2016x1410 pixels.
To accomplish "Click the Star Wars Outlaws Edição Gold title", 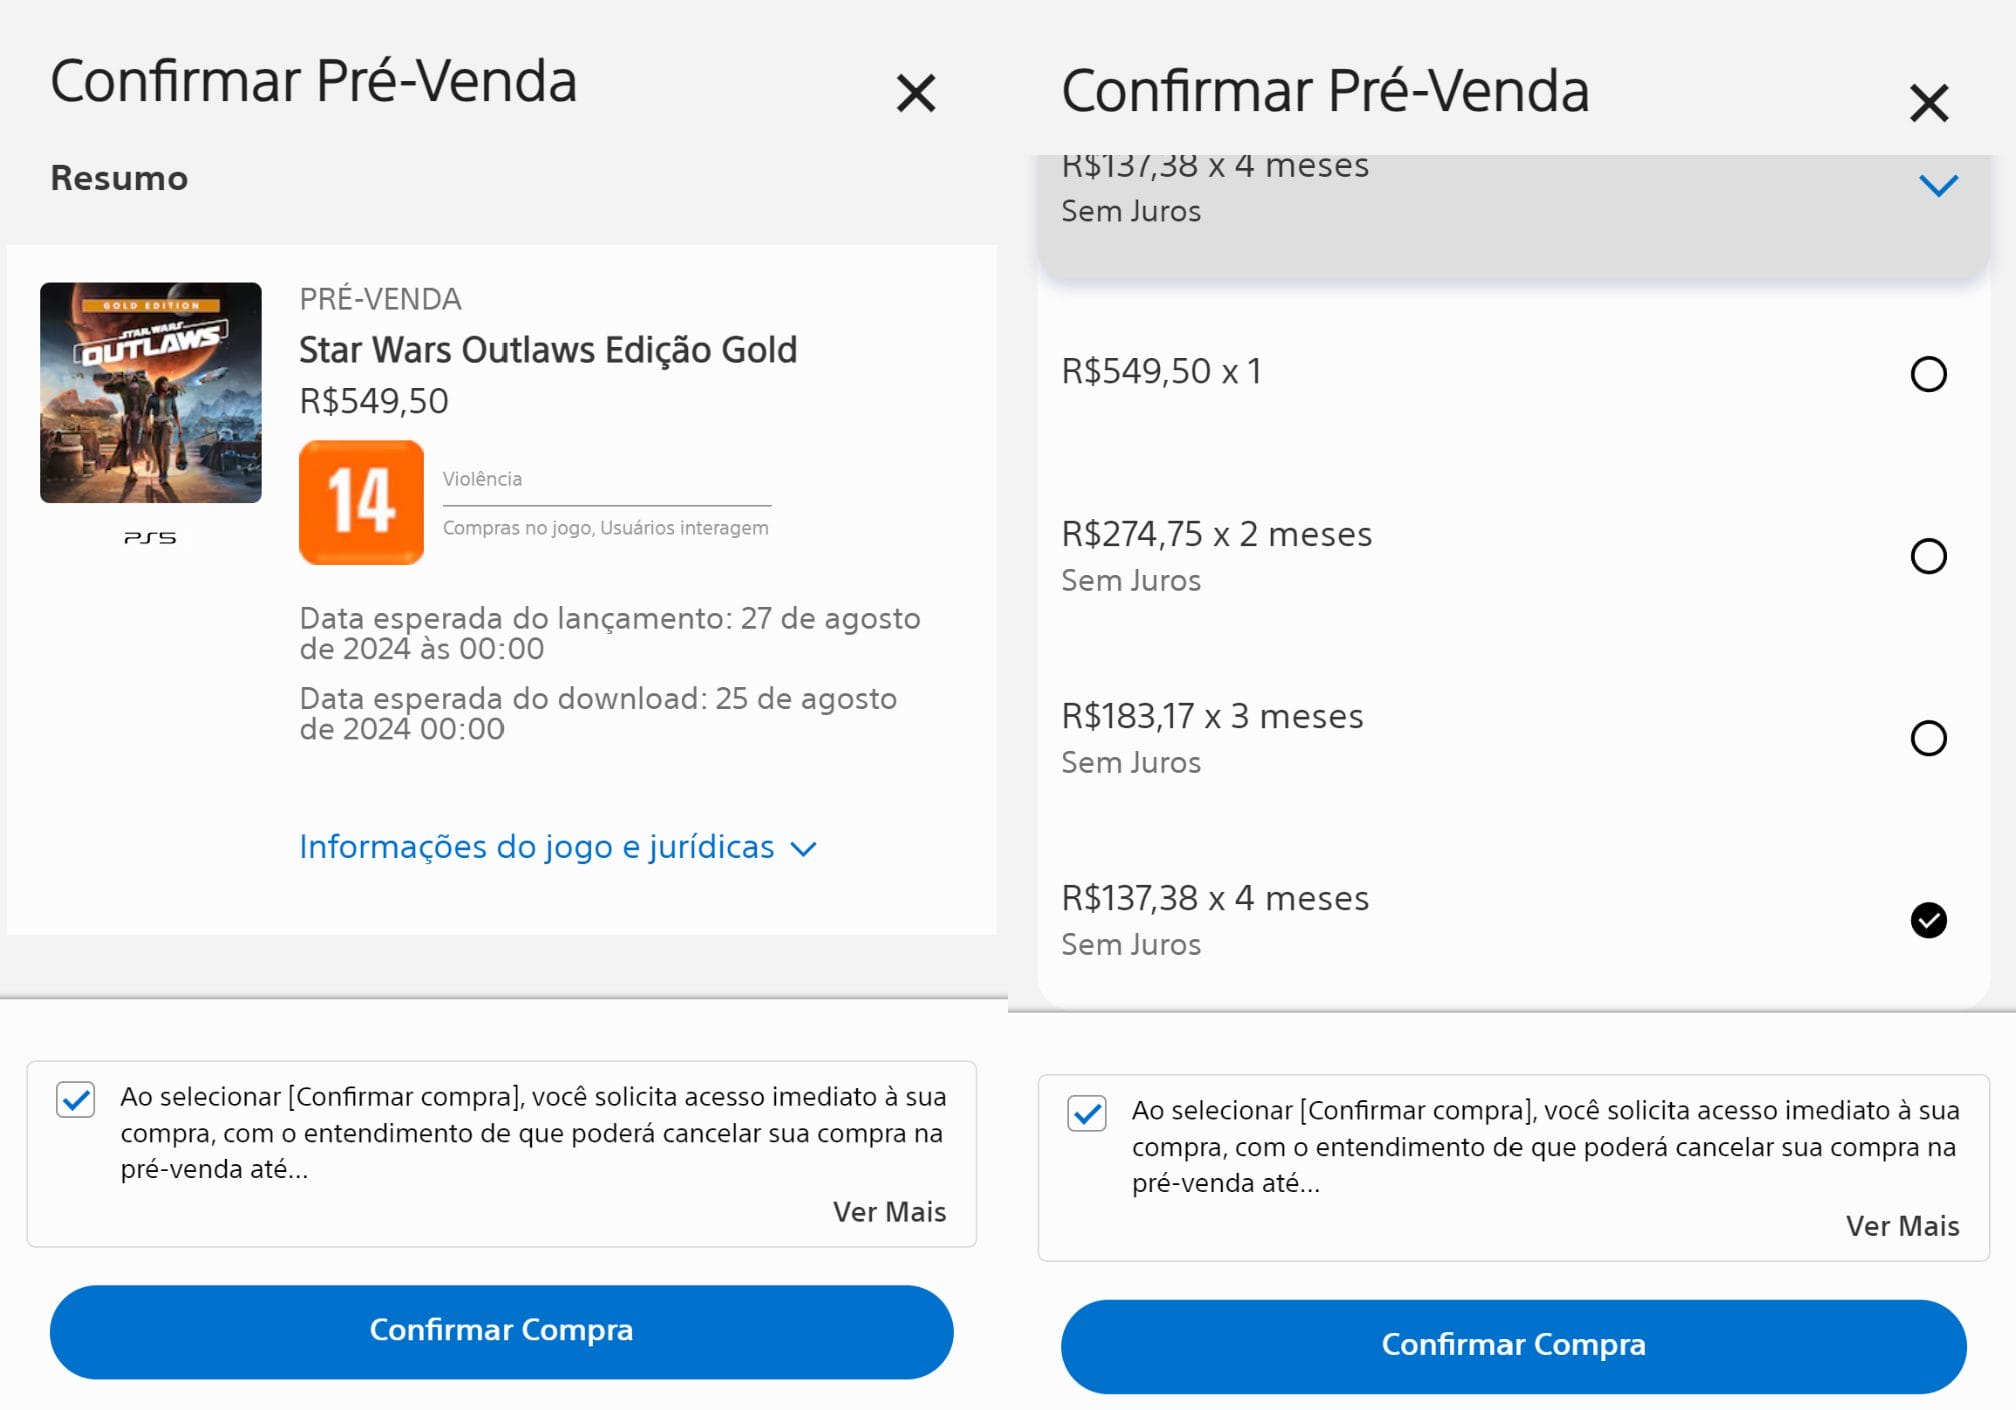I will coord(548,350).
